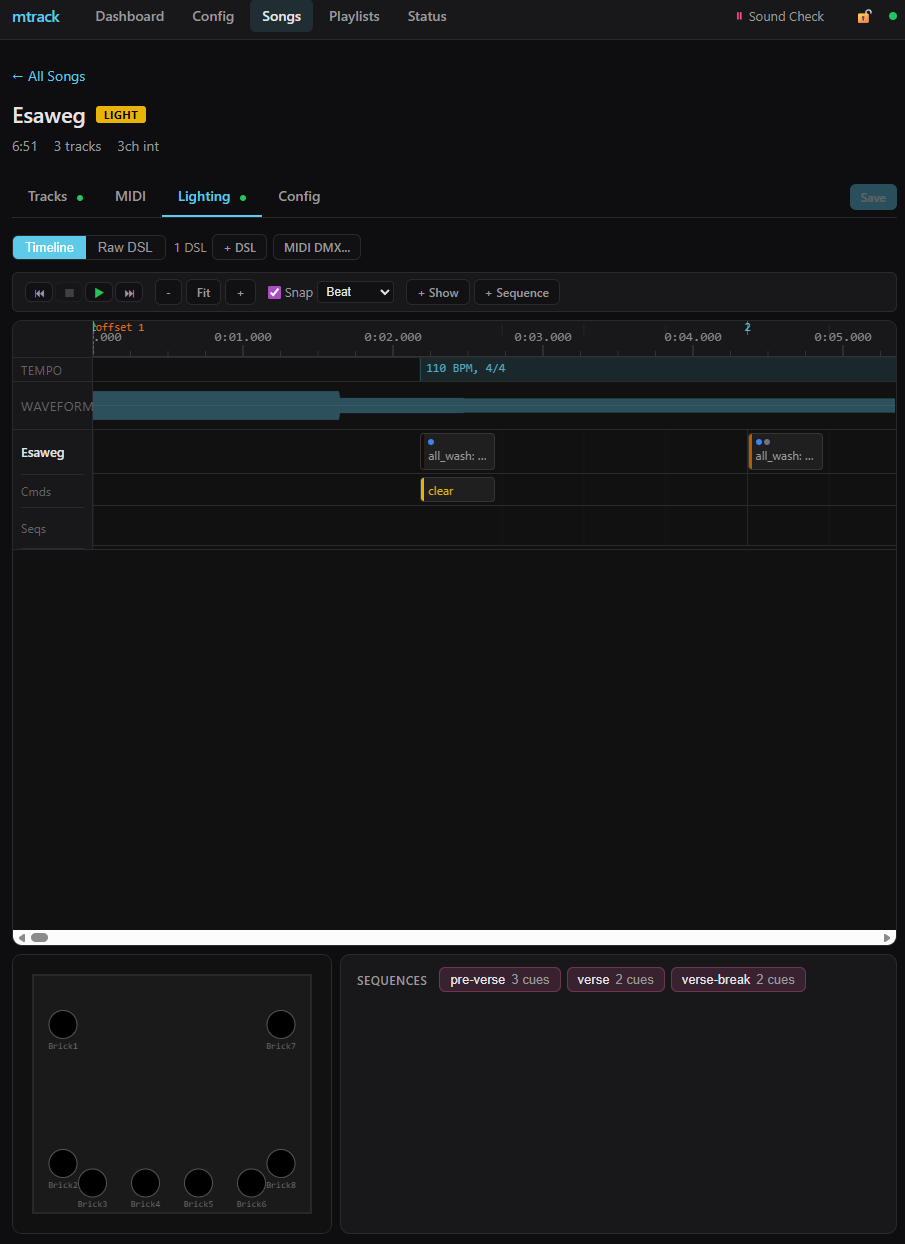This screenshot has width=905, height=1244.
Task: Click the Stop playback icon
Action: (x=68, y=292)
